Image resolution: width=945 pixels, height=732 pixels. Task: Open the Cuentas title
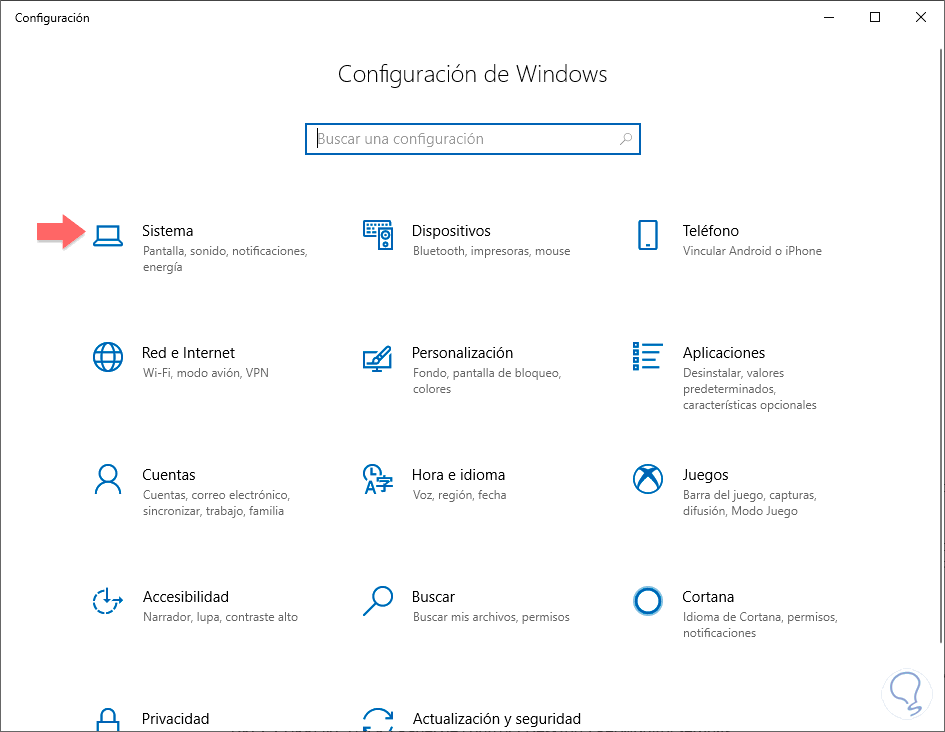(169, 475)
